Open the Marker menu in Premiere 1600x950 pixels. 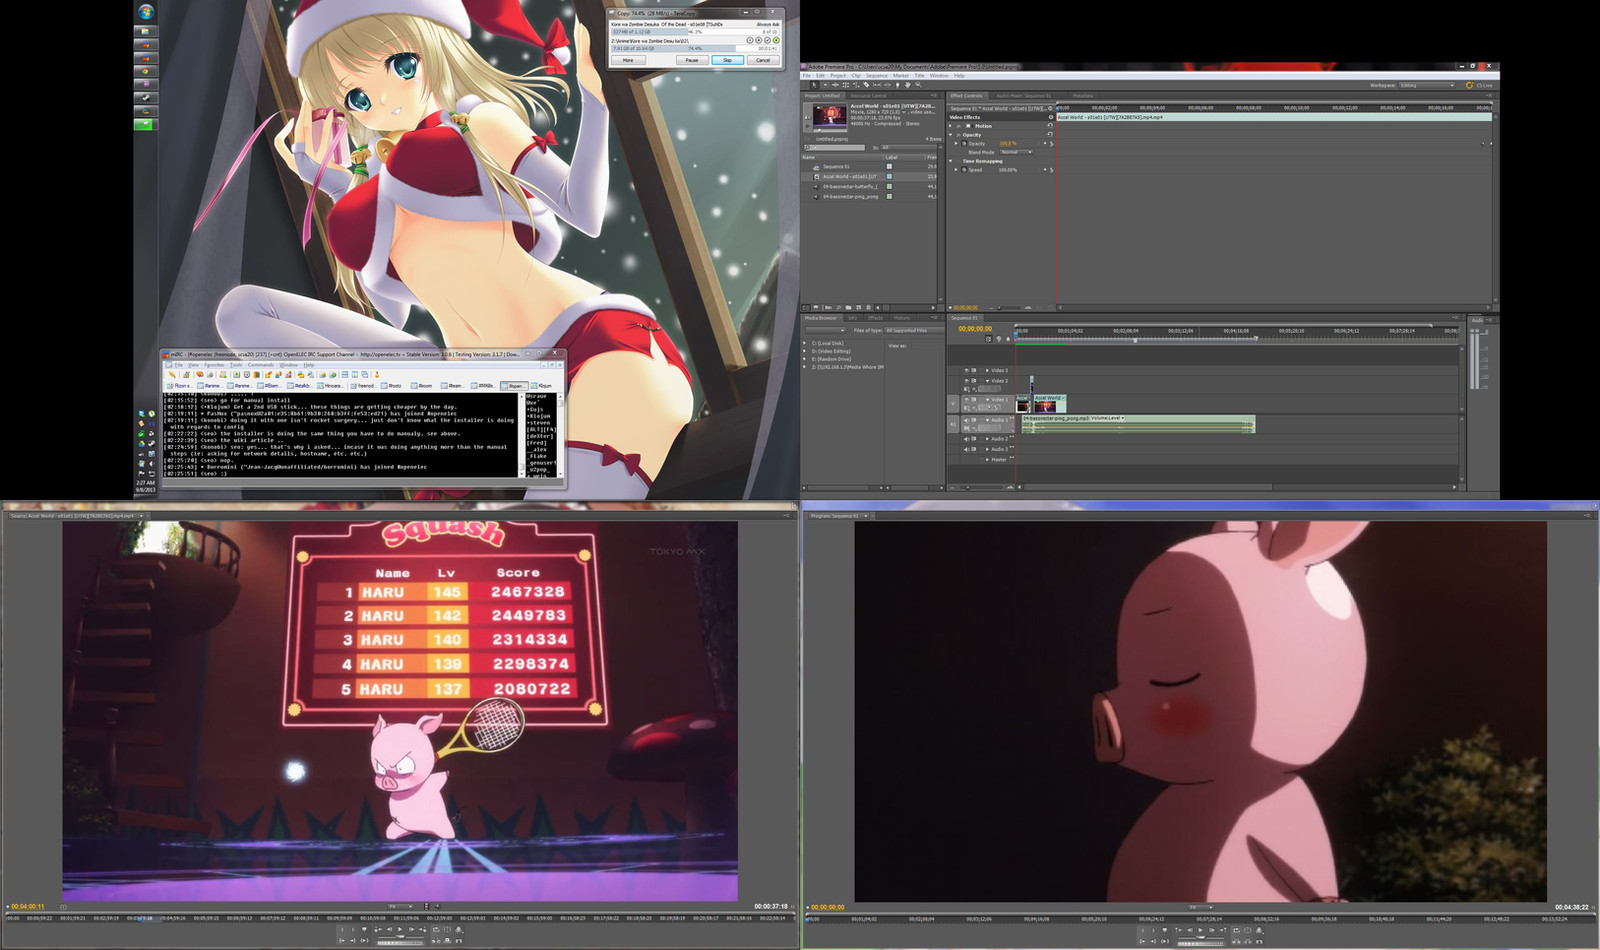click(x=901, y=76)
